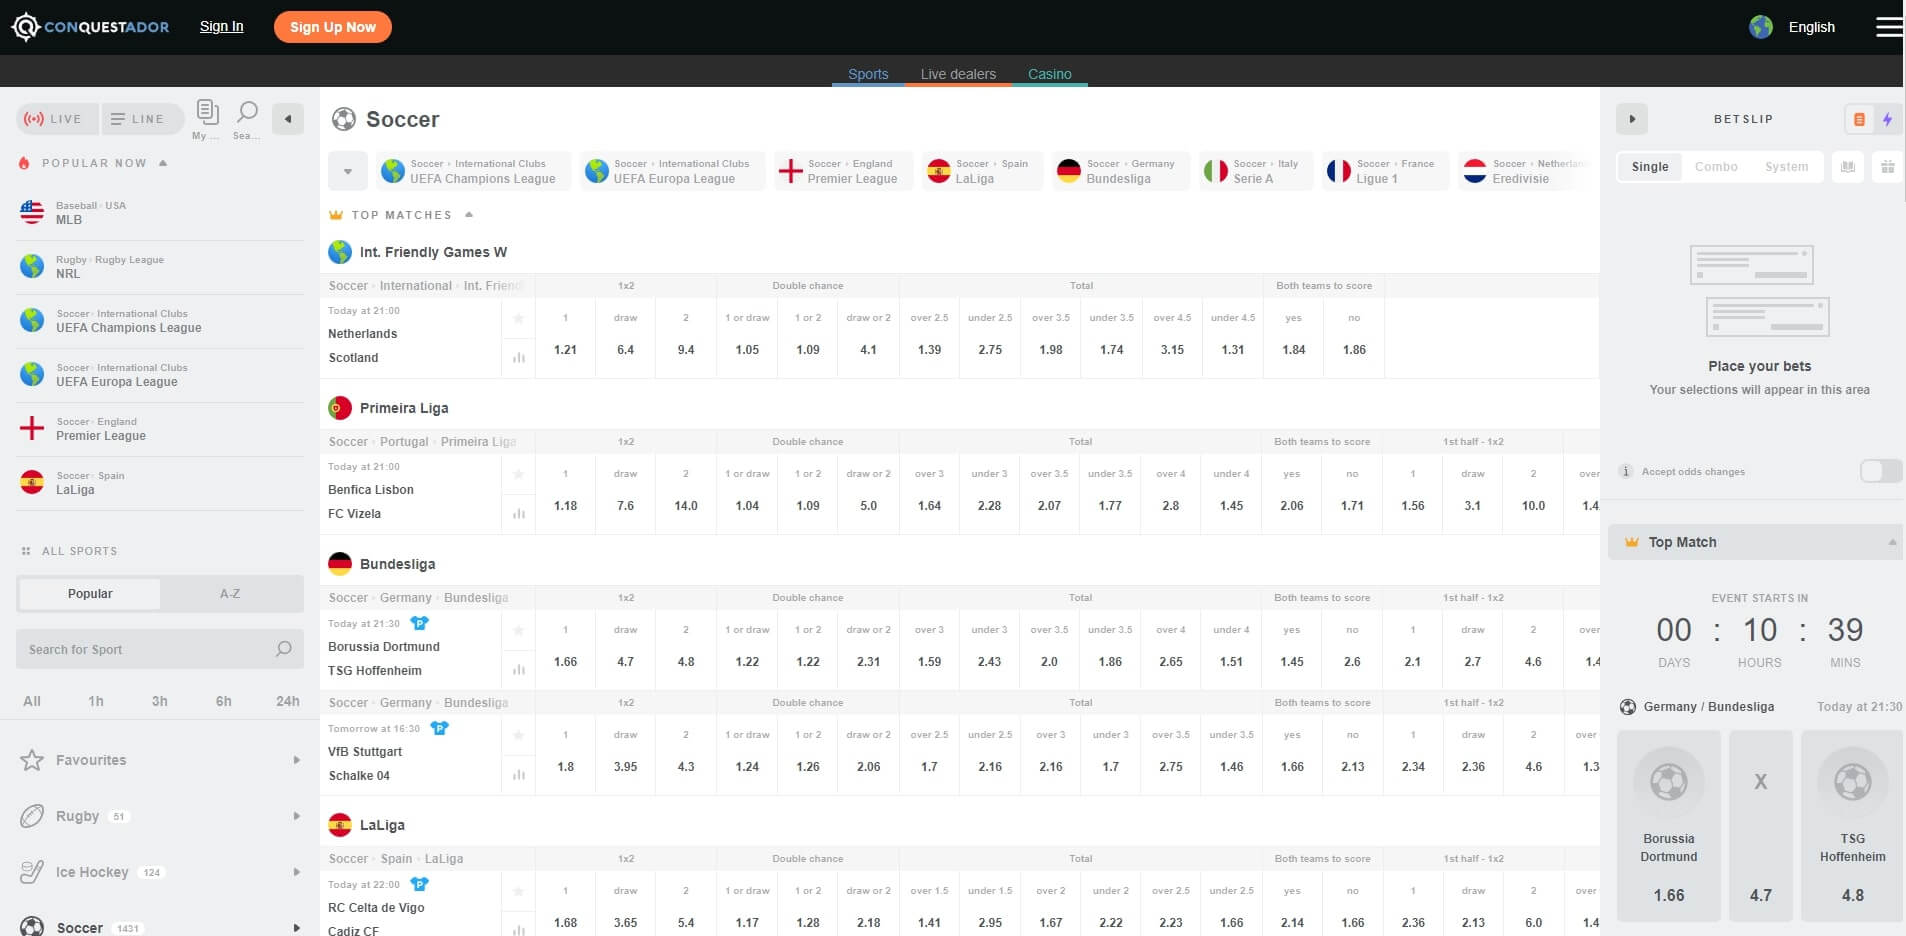Open the hamburger menu at top right

pyautogui.click(x=1888, y=27)
